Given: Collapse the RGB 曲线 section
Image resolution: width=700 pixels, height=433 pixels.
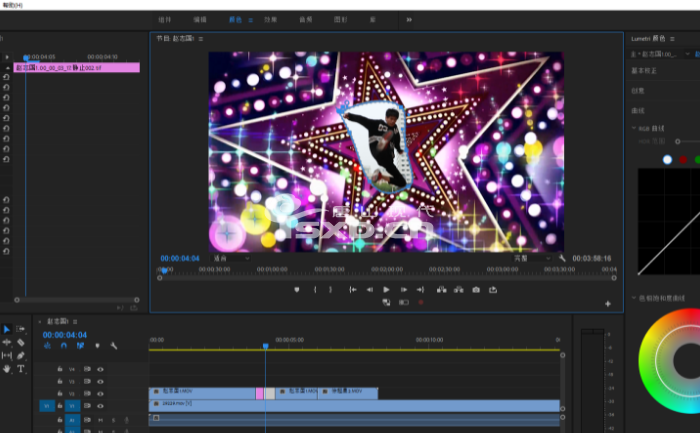Looking at the screenshot, I should [x=633, y=128].
